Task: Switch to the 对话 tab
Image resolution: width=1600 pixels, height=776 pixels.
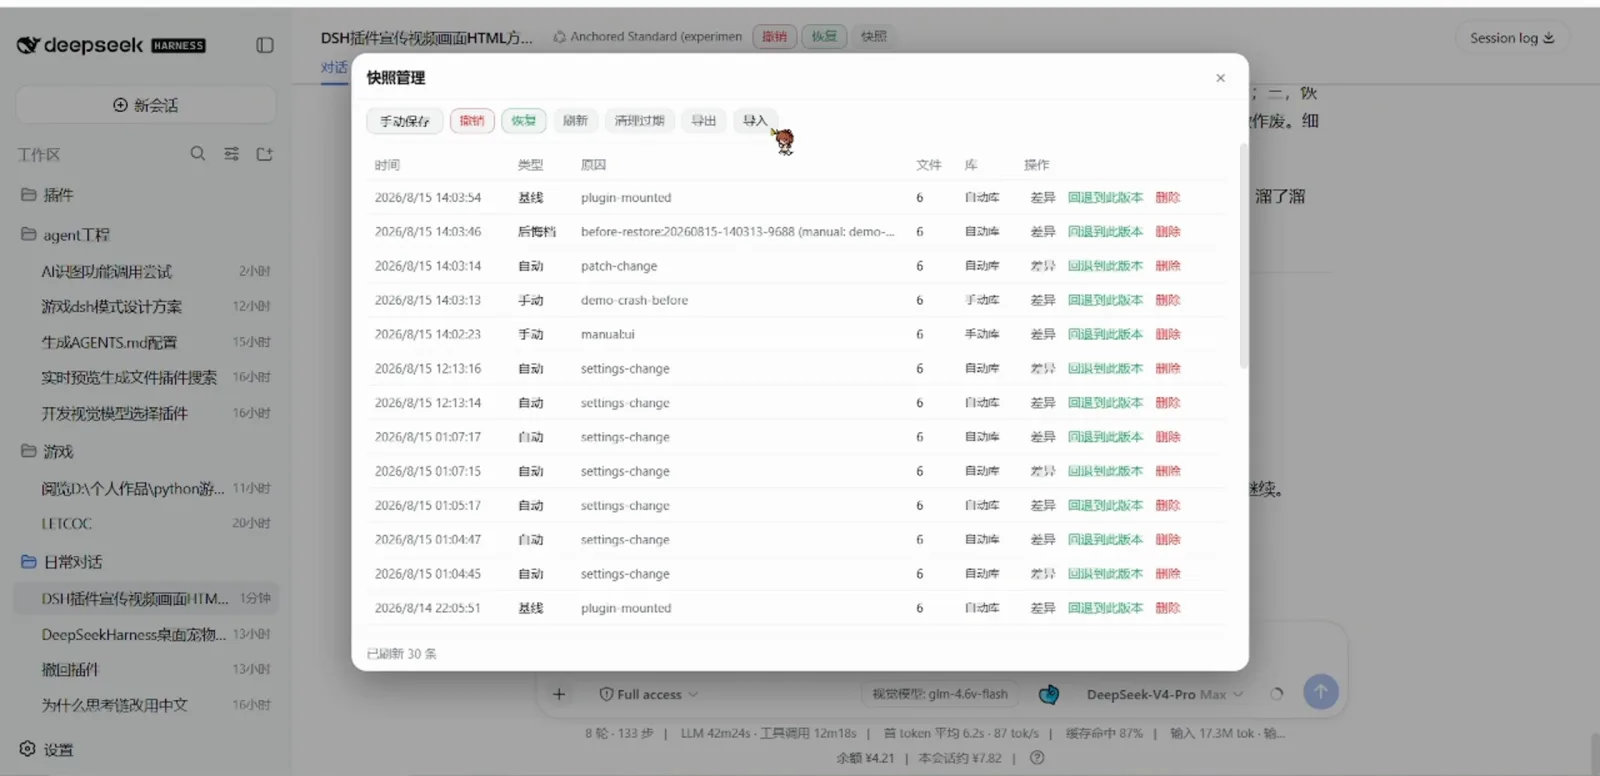Action: click(x=334, y=67)
